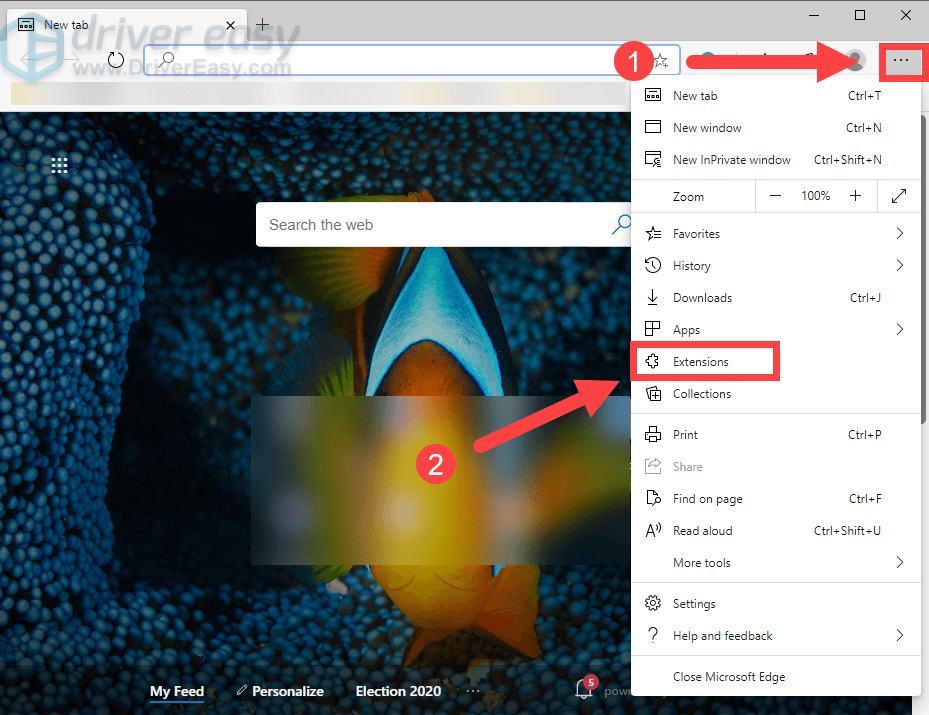The image size is (929, 715).
Task: Click the user profile avatar icon
Action: click(x=855, y=61)
